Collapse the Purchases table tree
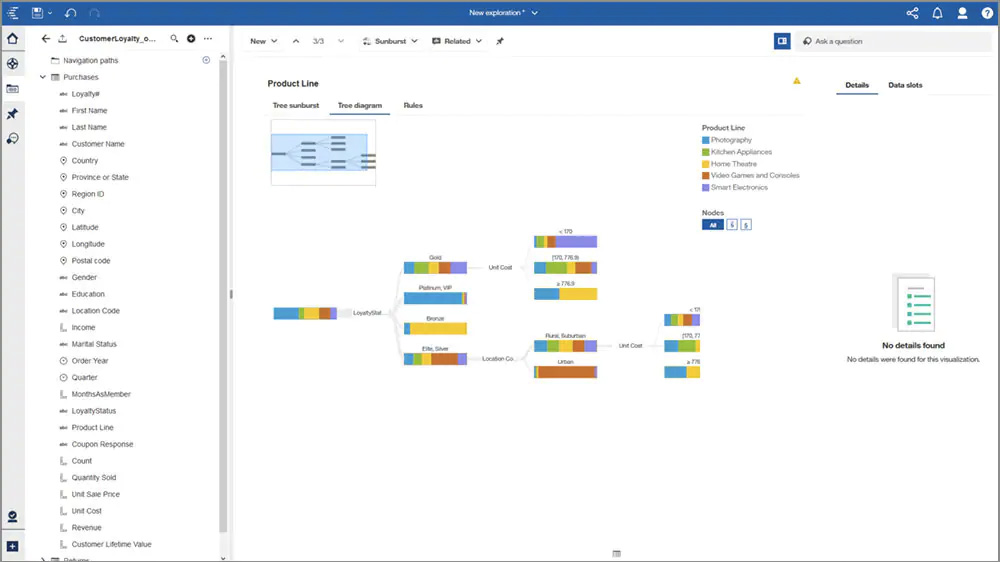Screen dimensions: 1000x562 [x=42, y=77]
